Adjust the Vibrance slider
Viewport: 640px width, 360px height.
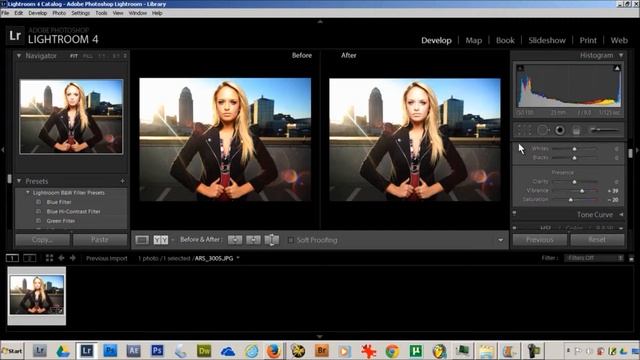tap(582, 191)
